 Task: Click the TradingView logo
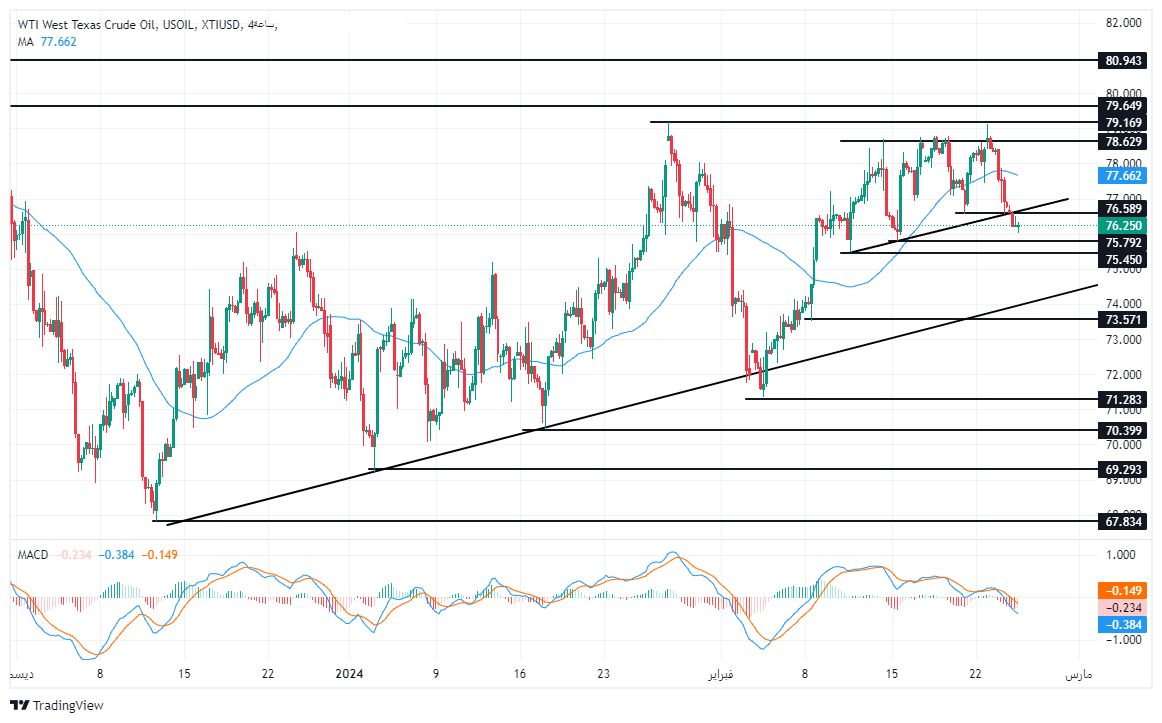(x=56, y=705)
